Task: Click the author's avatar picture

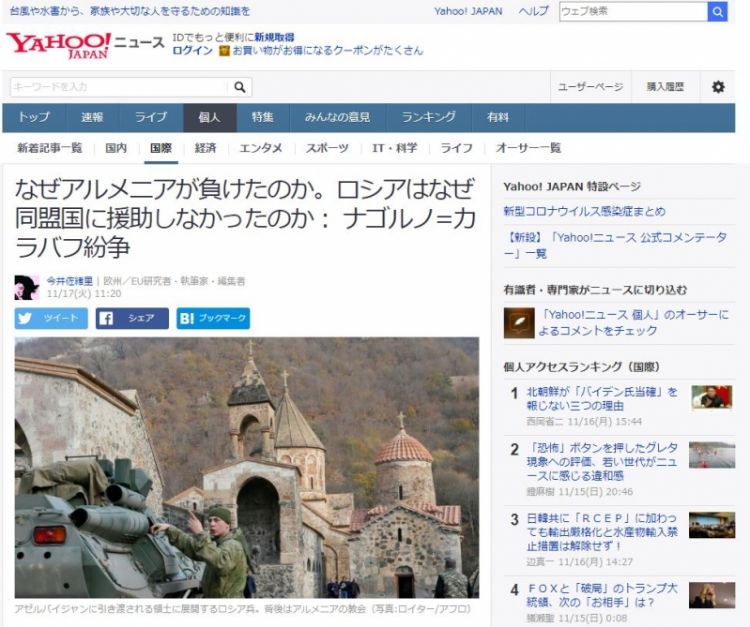Action: [x=27, y=288]
